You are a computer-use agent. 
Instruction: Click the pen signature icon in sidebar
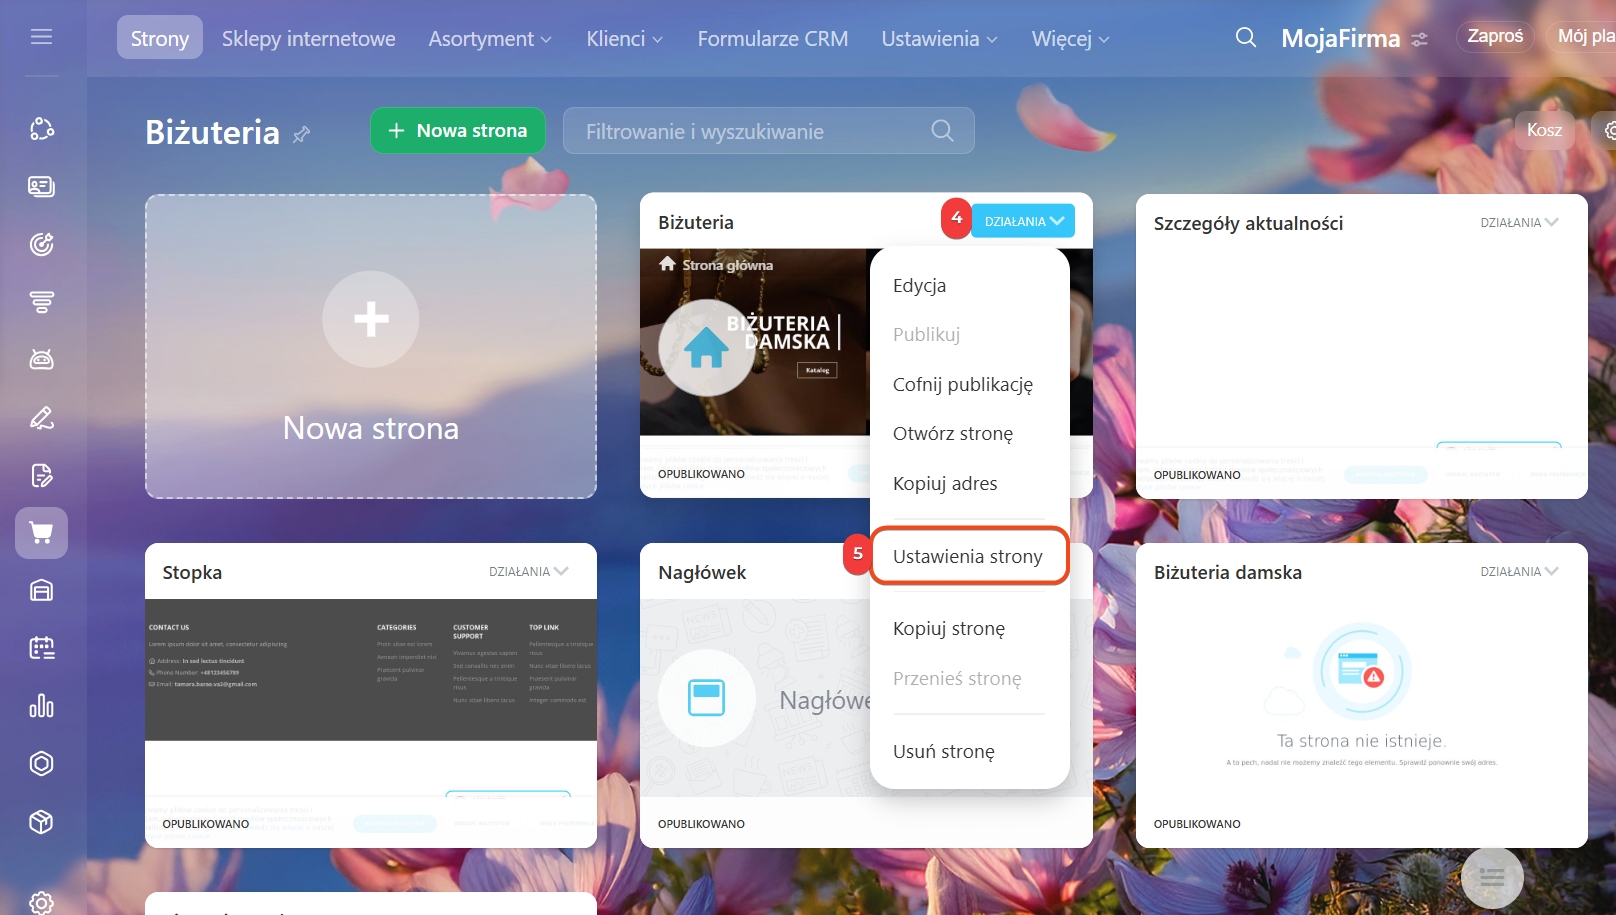coord(41,418)
